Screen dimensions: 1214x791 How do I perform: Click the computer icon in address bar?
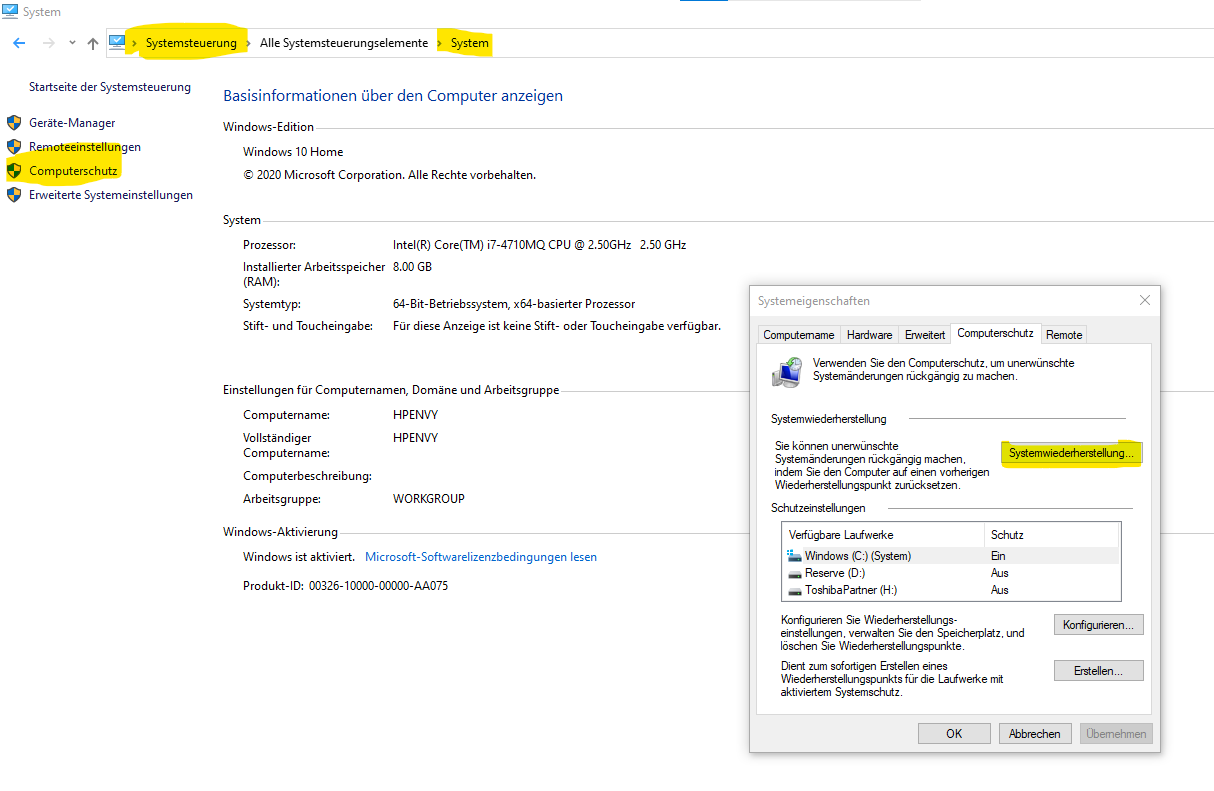[117, 42]
